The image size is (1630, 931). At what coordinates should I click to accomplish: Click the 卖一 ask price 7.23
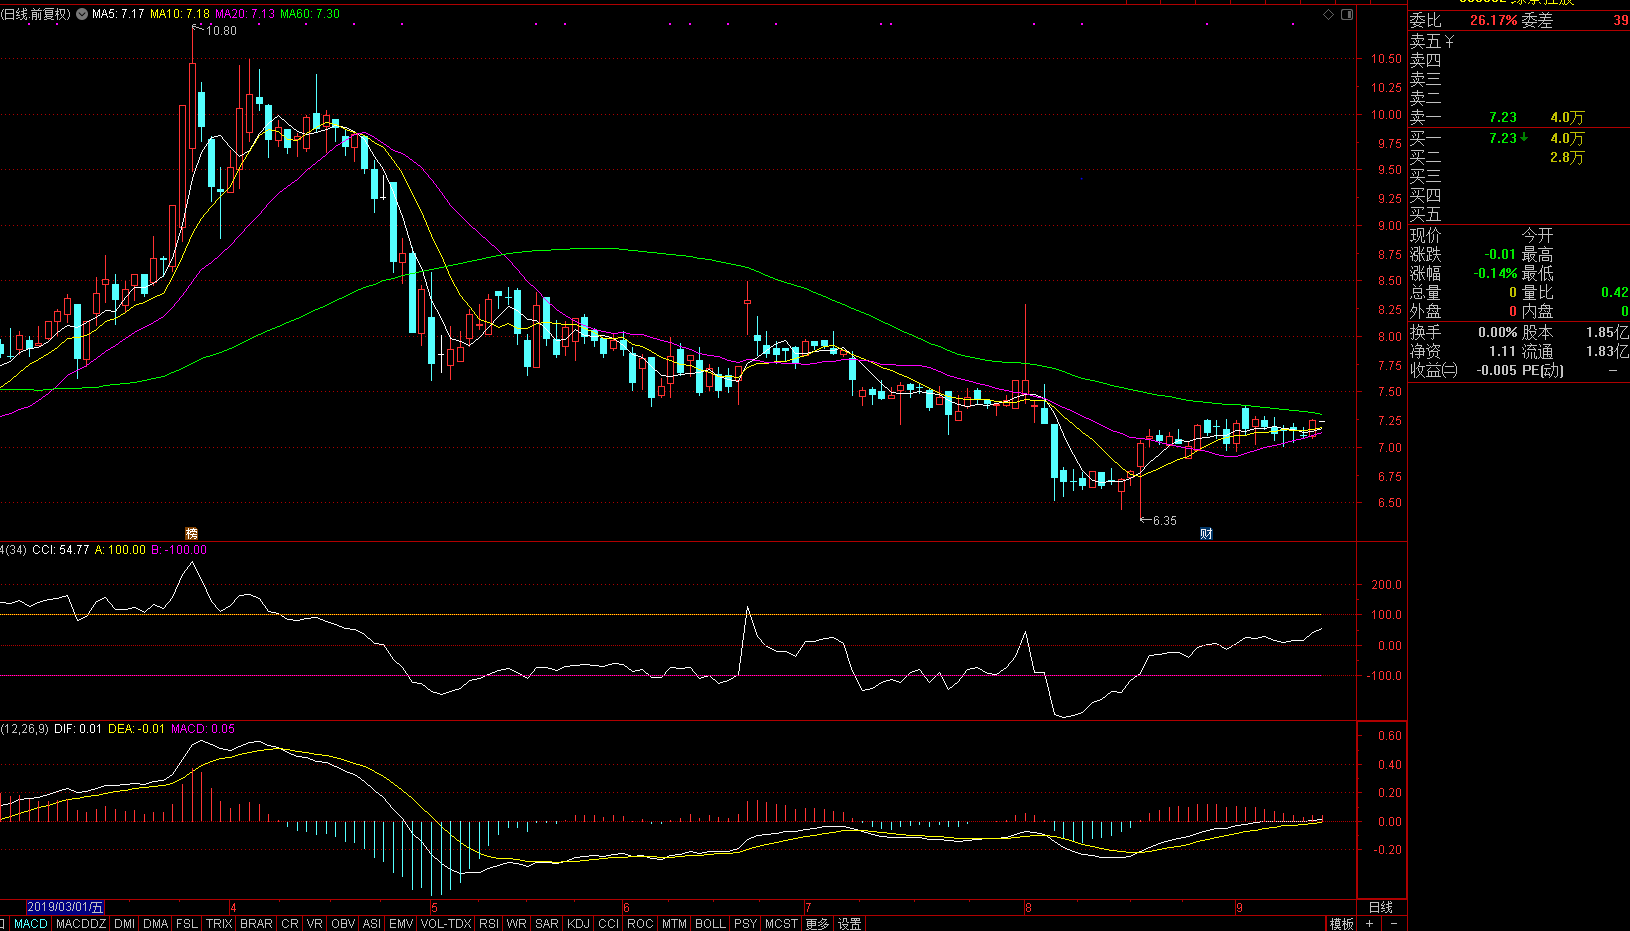pyautogui.click(x=1502, y=118)
